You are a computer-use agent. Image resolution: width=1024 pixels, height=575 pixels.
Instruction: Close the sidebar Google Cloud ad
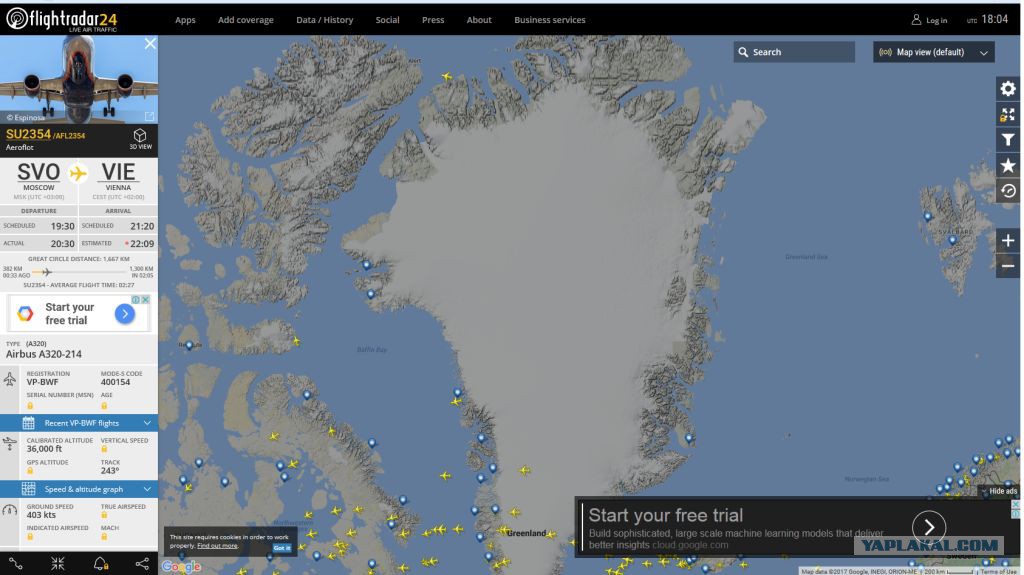pyautogui.click(x=146, y=299)
